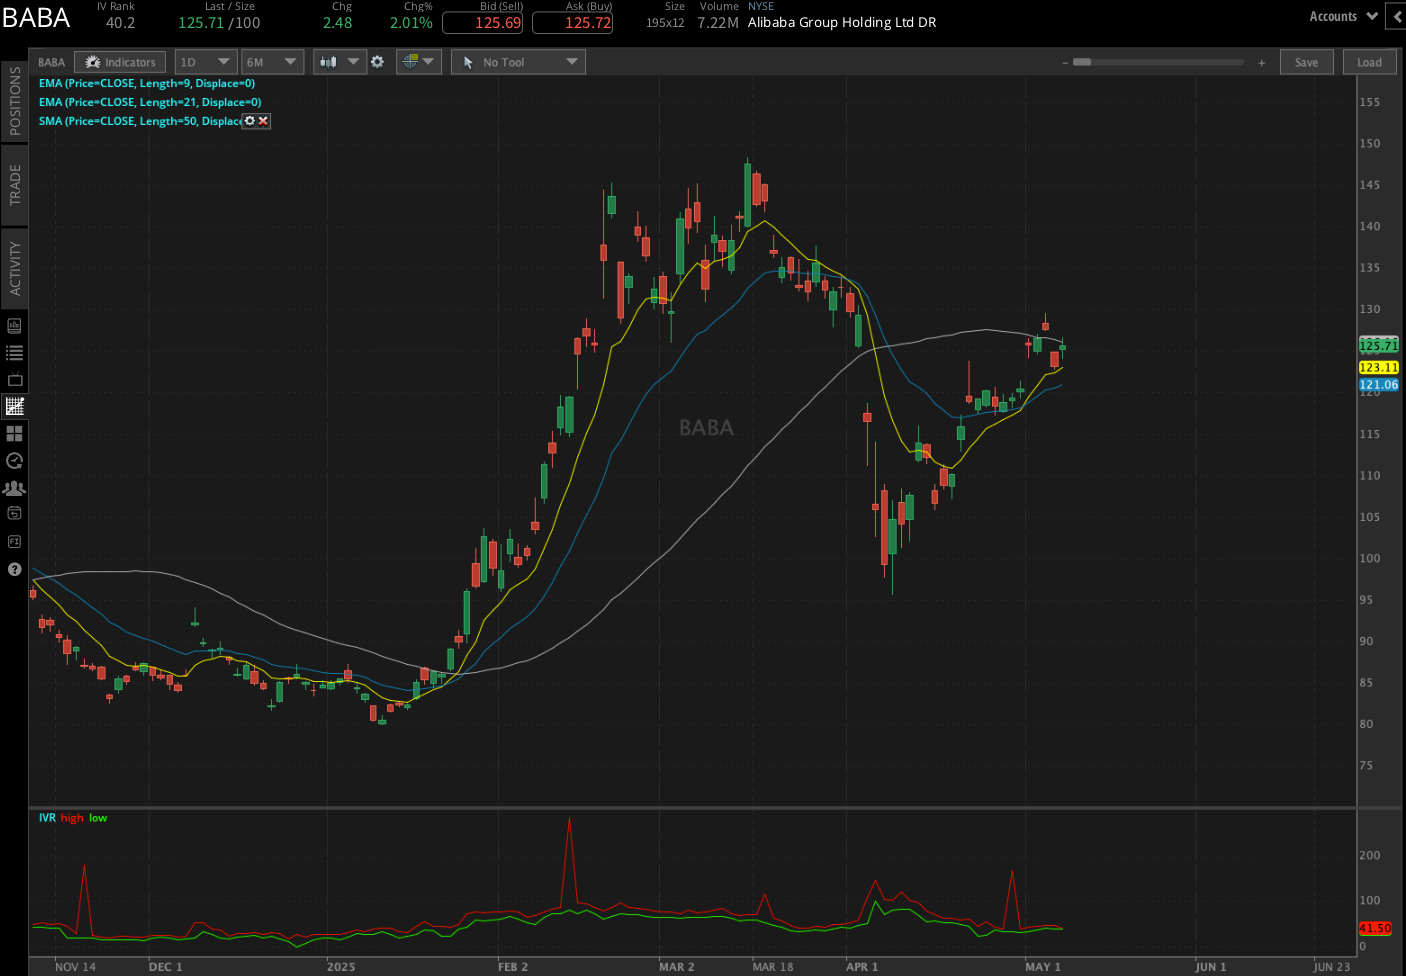Open the list view sidebar icon
This screenshot has height=976, width=1406.
coord(14,352)
